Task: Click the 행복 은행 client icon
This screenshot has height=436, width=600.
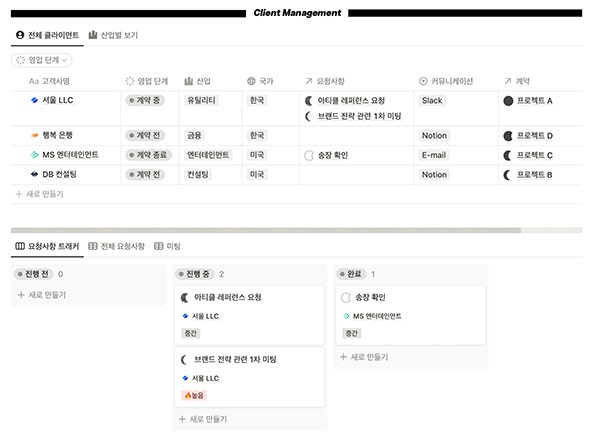Action: (34, 135)
